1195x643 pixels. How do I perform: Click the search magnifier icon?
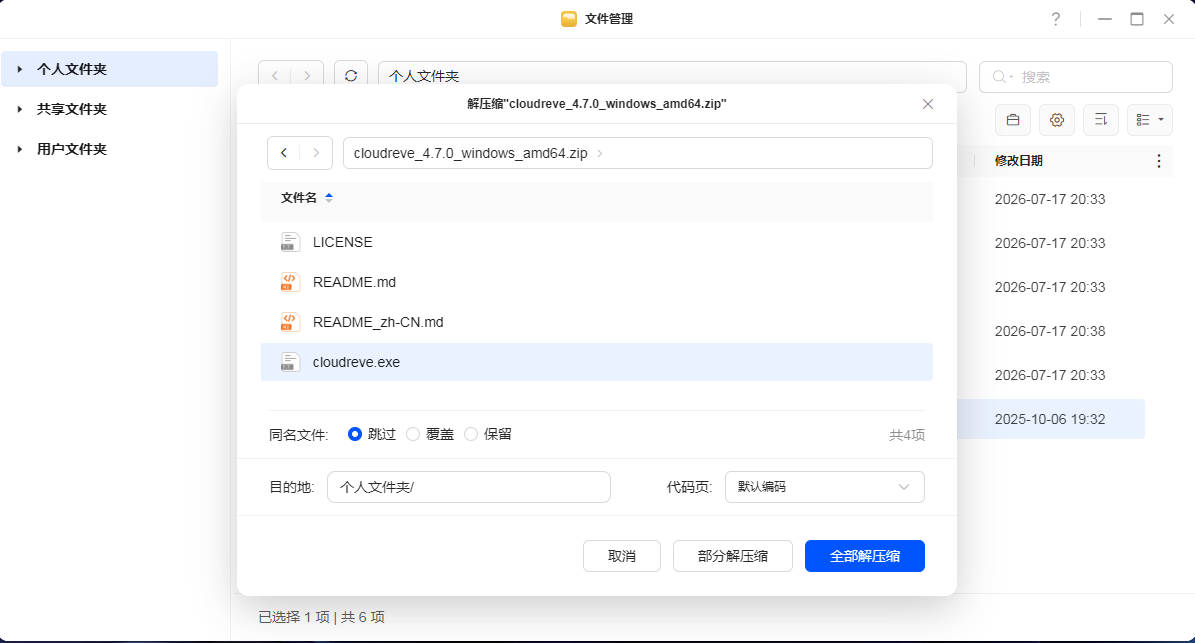tap(998, 77)
